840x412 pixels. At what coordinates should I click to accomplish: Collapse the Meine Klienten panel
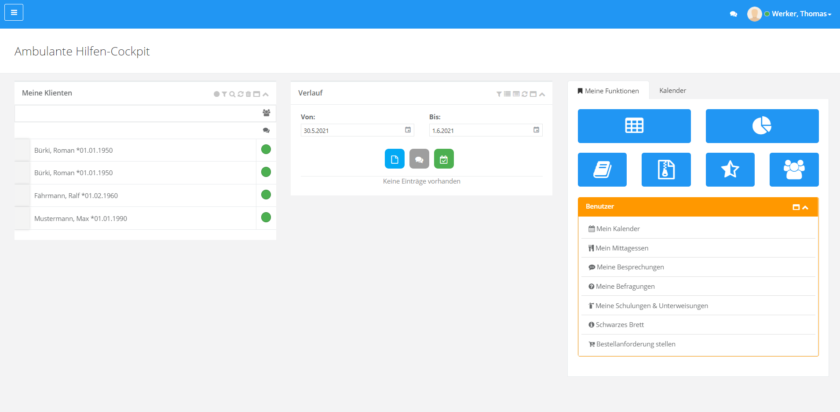coord(265,94)
